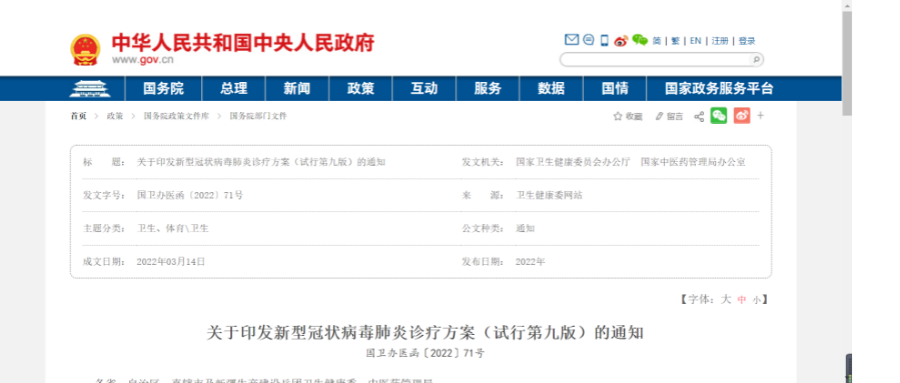Screen dimensions: 900x383
Task: Click the 发布日期 value 2022年
Action: 530,262
